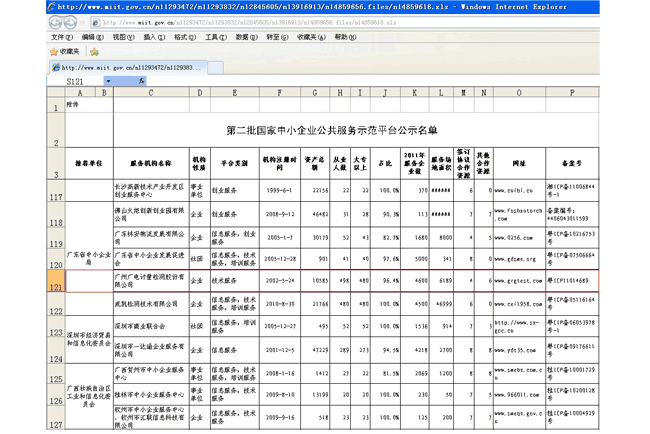
Task: Open the 文件(F) menu
Action: tap(62, 37)
